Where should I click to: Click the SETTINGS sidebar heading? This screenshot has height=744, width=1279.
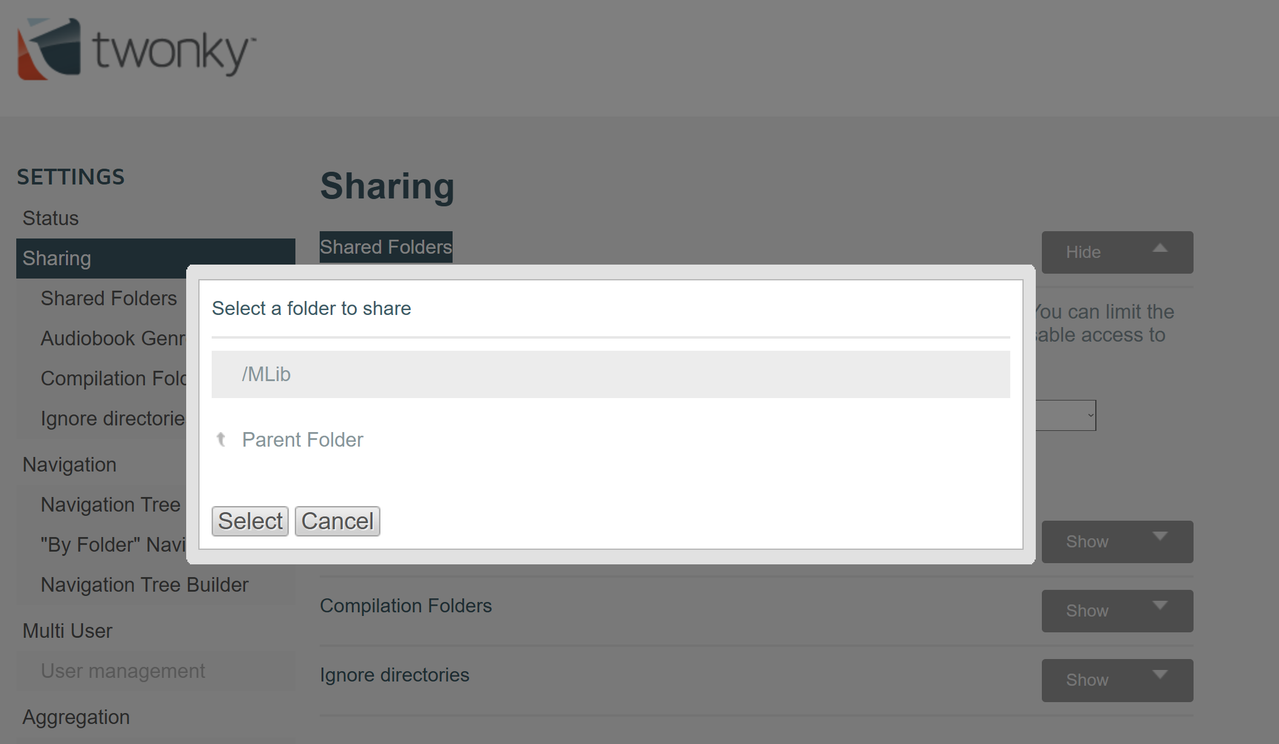[71, 177]
